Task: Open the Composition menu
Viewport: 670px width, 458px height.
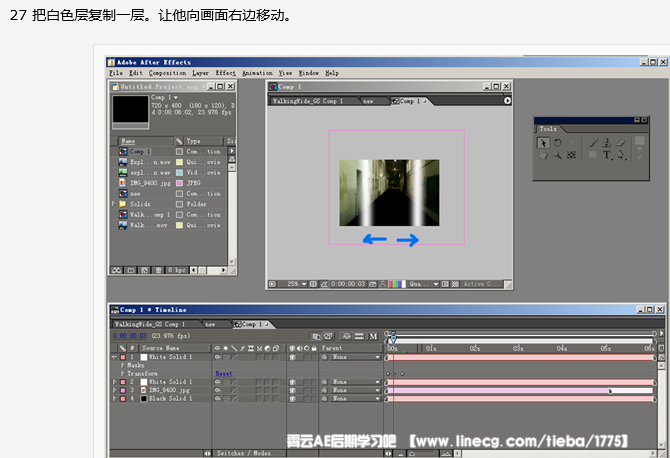Action: (x=168, y=73)
